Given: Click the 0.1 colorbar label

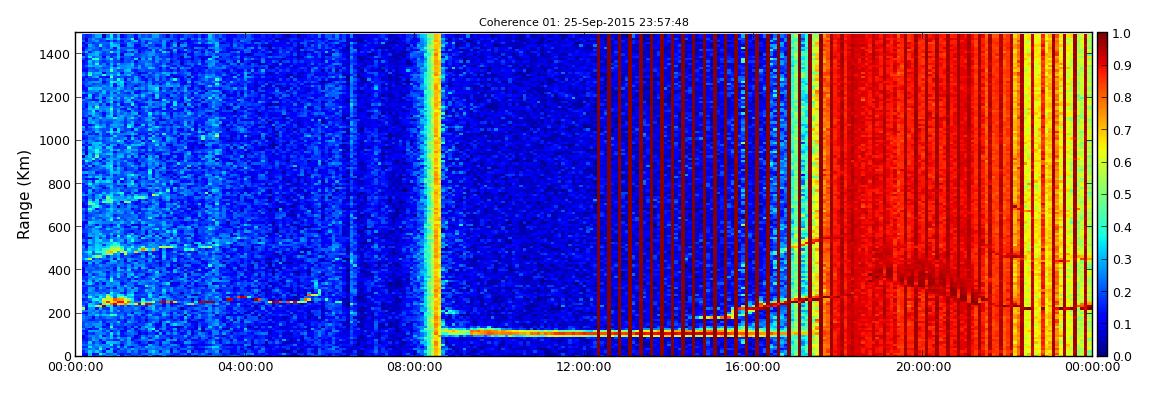Looking at the screenshot, I should click(1122, 324).
